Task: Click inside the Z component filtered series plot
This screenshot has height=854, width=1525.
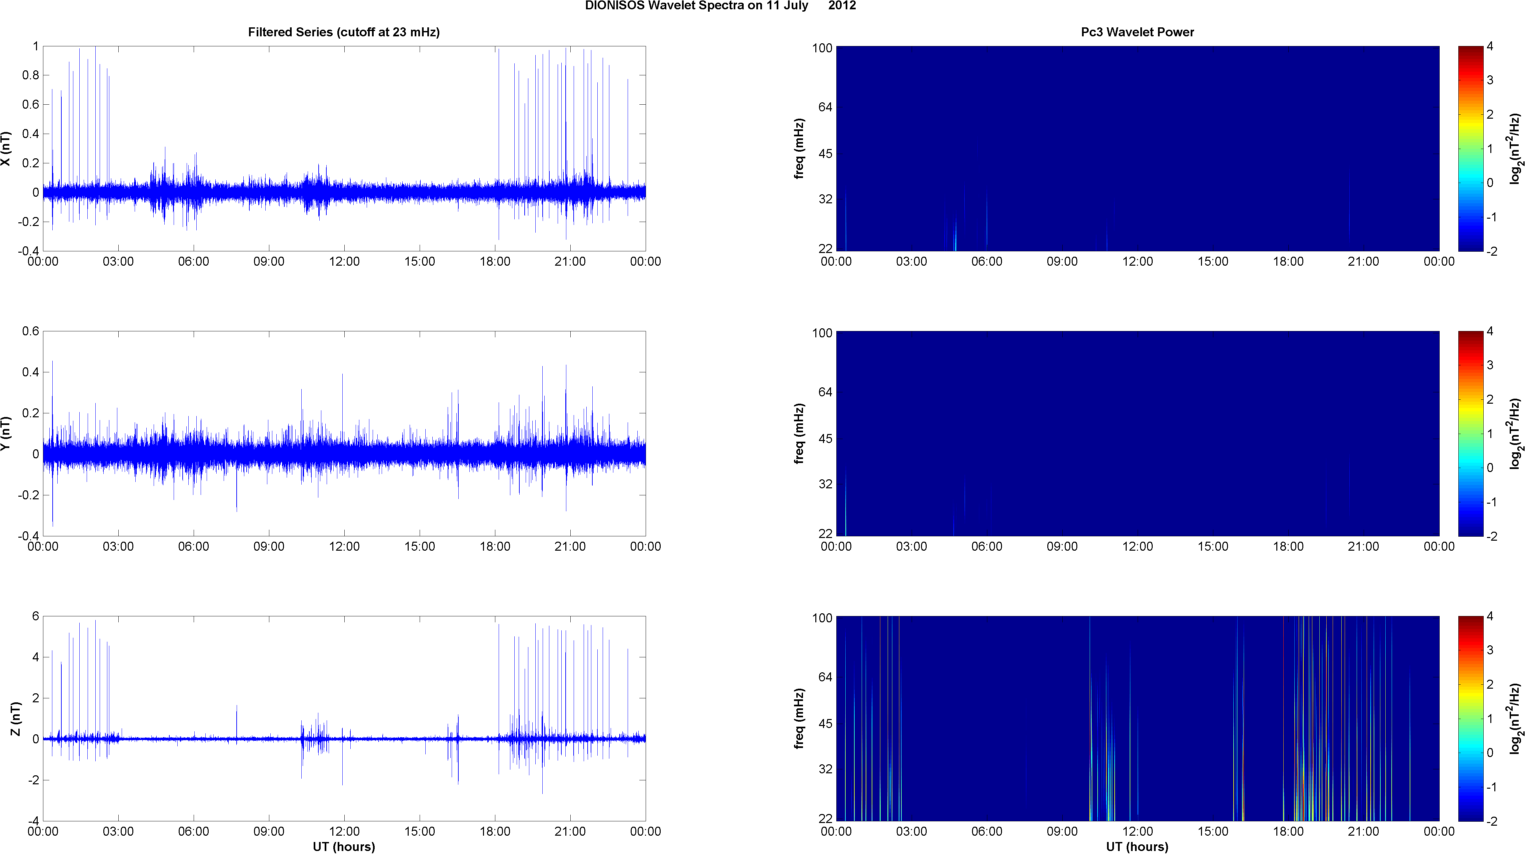Action: [344, 719]
